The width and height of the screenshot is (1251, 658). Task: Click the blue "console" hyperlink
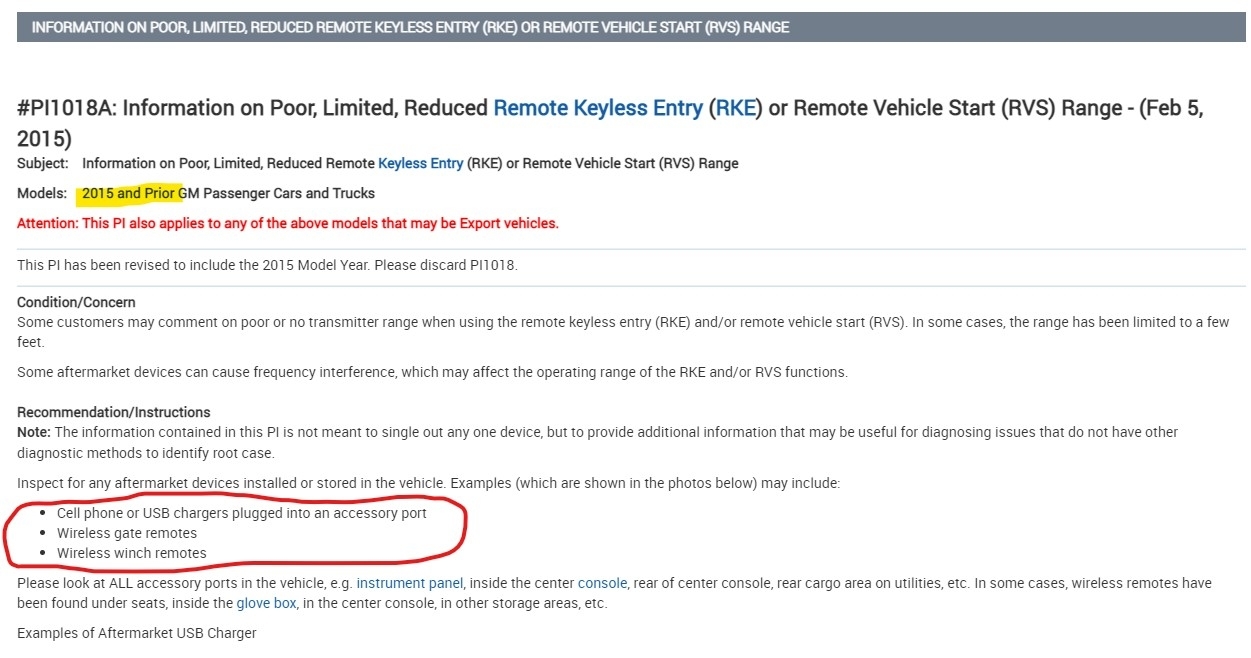coord(602,583)
